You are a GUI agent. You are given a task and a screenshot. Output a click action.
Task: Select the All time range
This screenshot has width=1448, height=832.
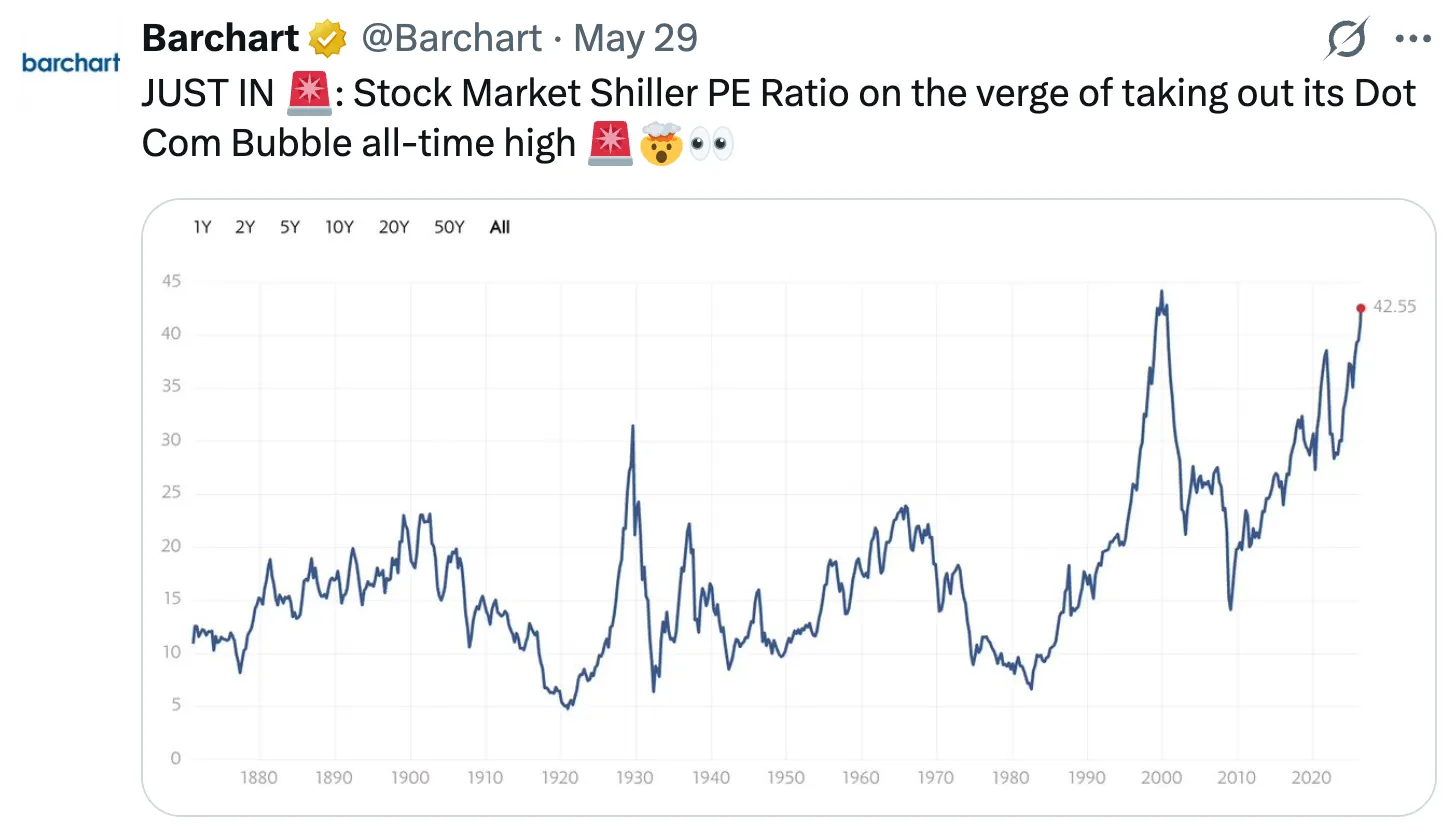click(500, 227)
